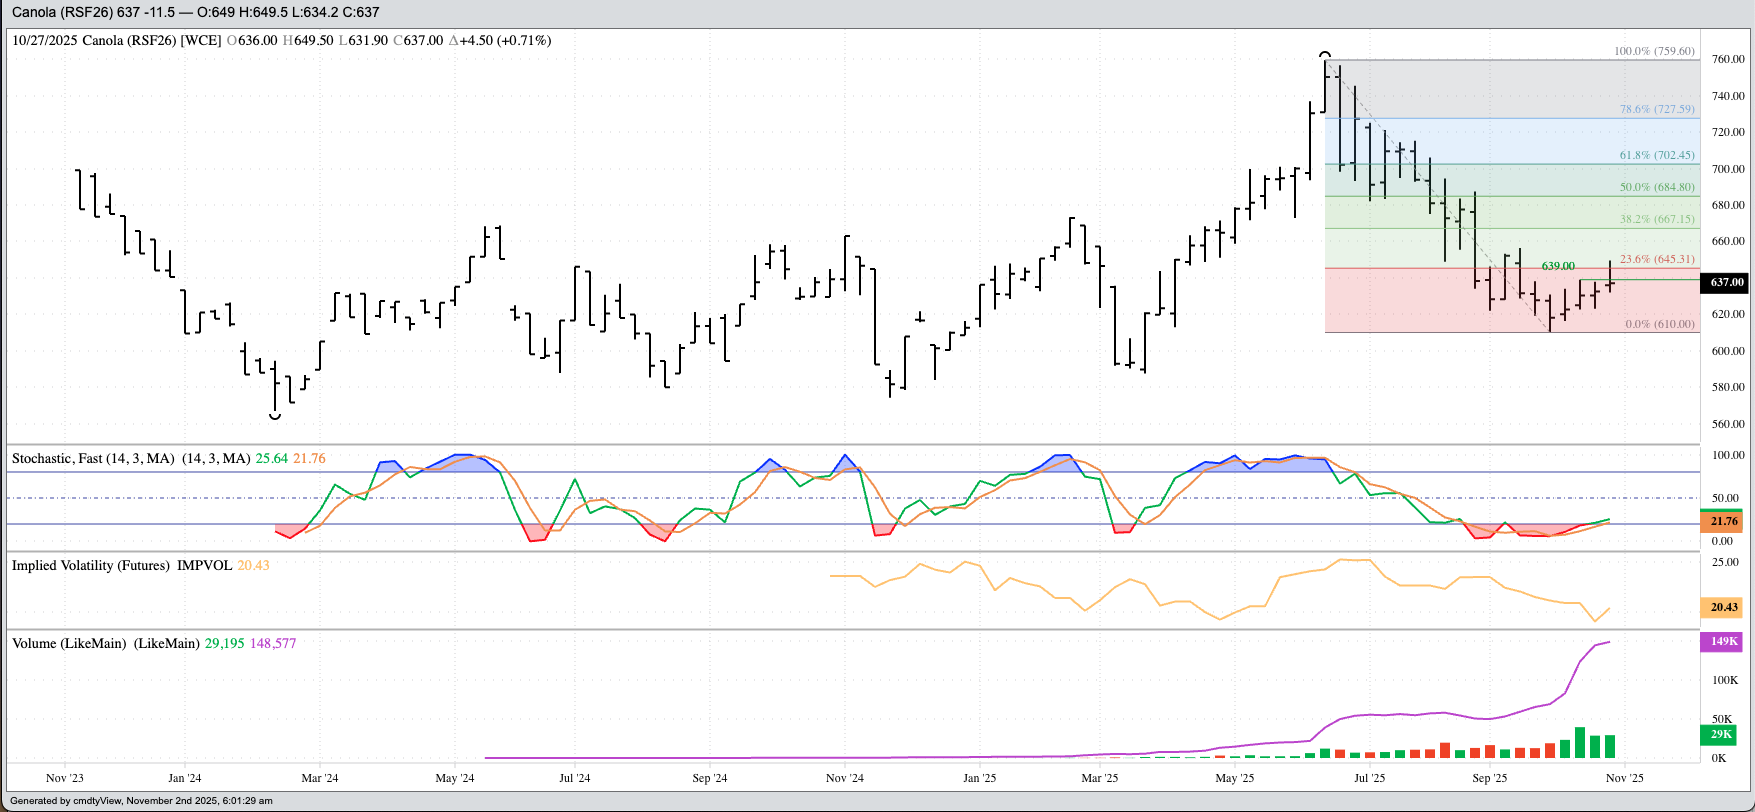The image size is (1755, 812).
Task: Click the Generated by cmdtyView footer text
Action: point(141,801)
